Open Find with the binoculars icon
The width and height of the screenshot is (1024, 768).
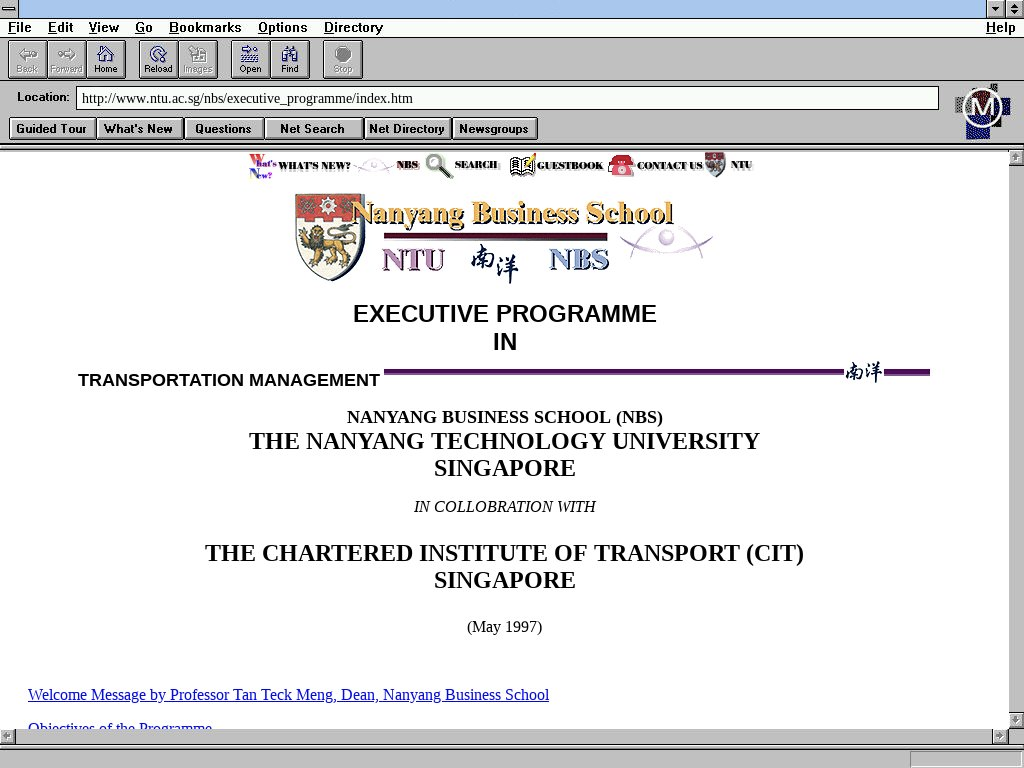click(290, 59)
